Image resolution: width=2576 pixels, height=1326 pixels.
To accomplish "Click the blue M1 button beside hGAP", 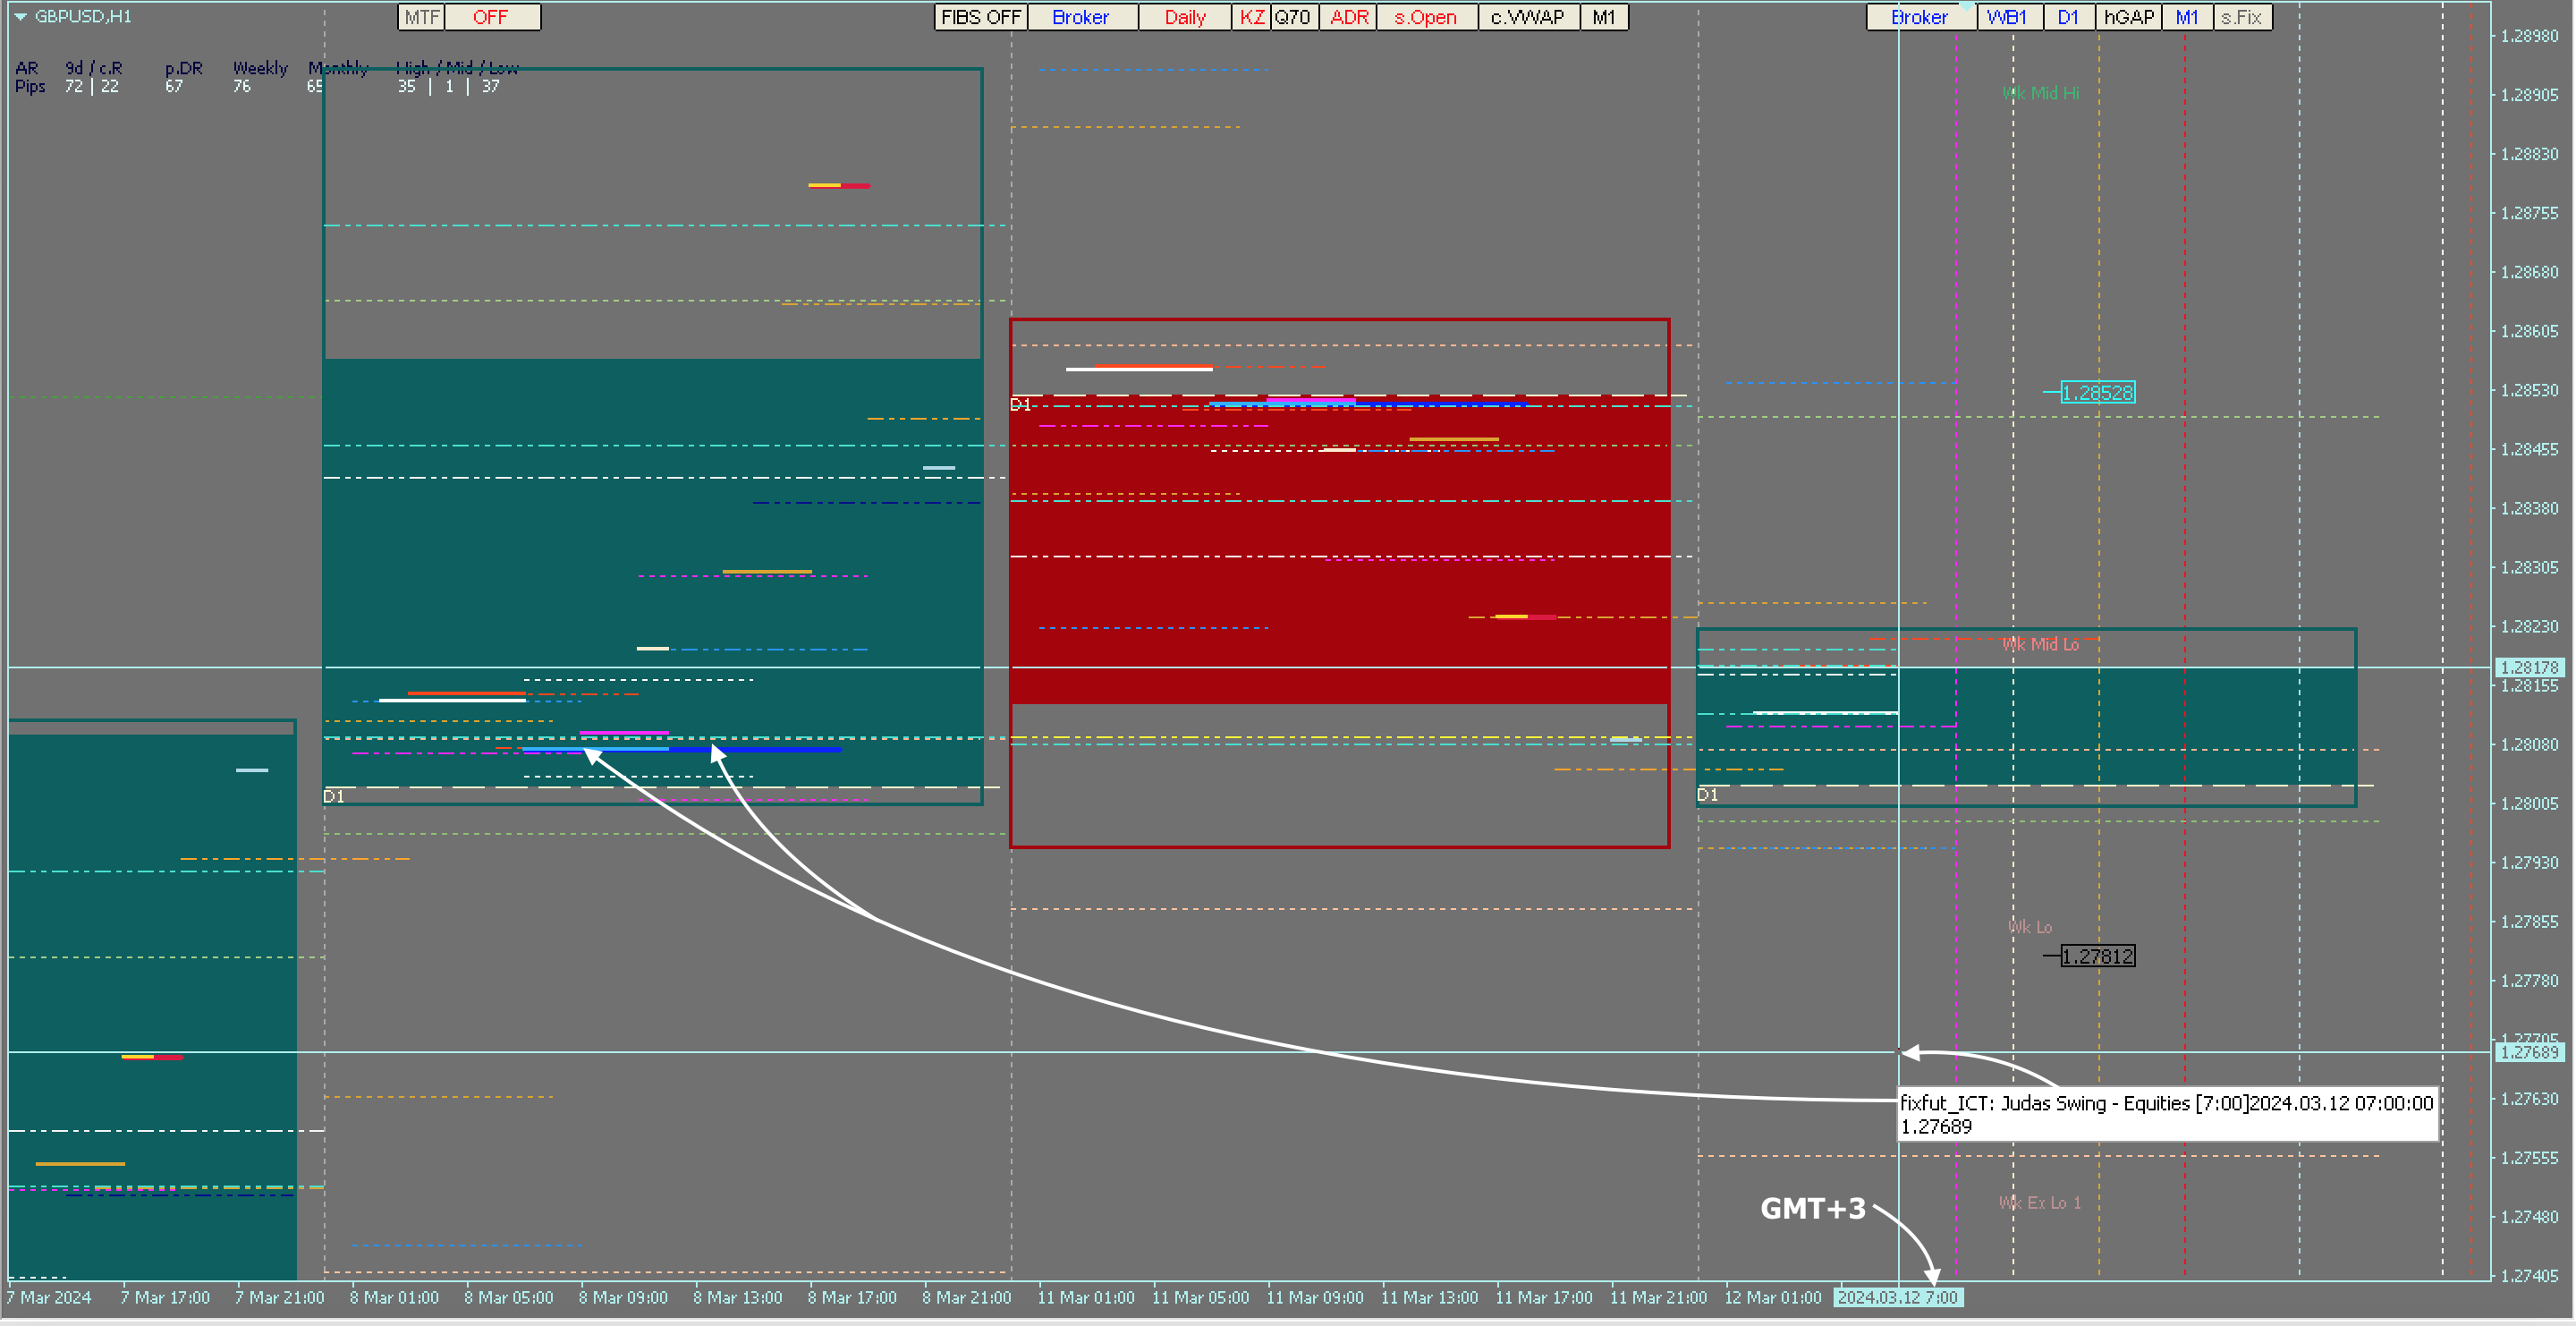I will (2187, 17).
